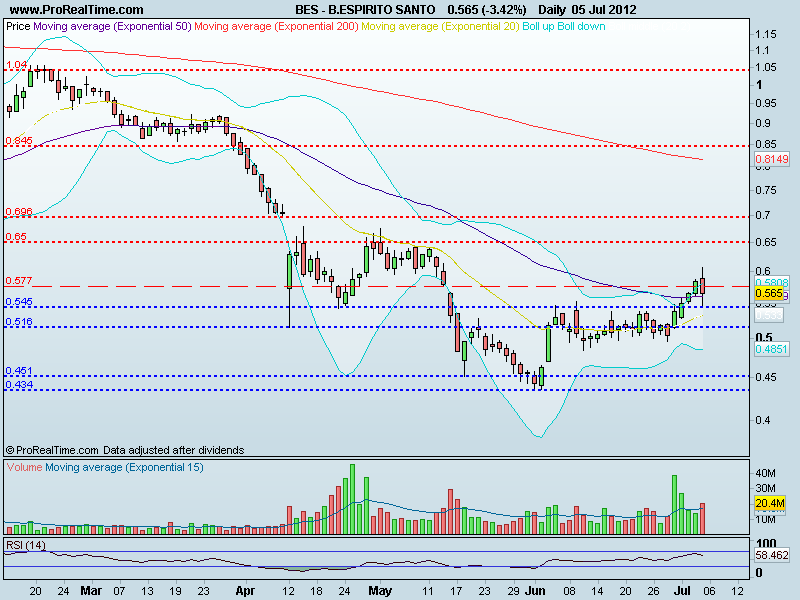This screenshot has height=600, width=800.
Task: Click the red 0.8149 EMA 200 value tag
Action: pyautogui.click(x=772, y=159)
